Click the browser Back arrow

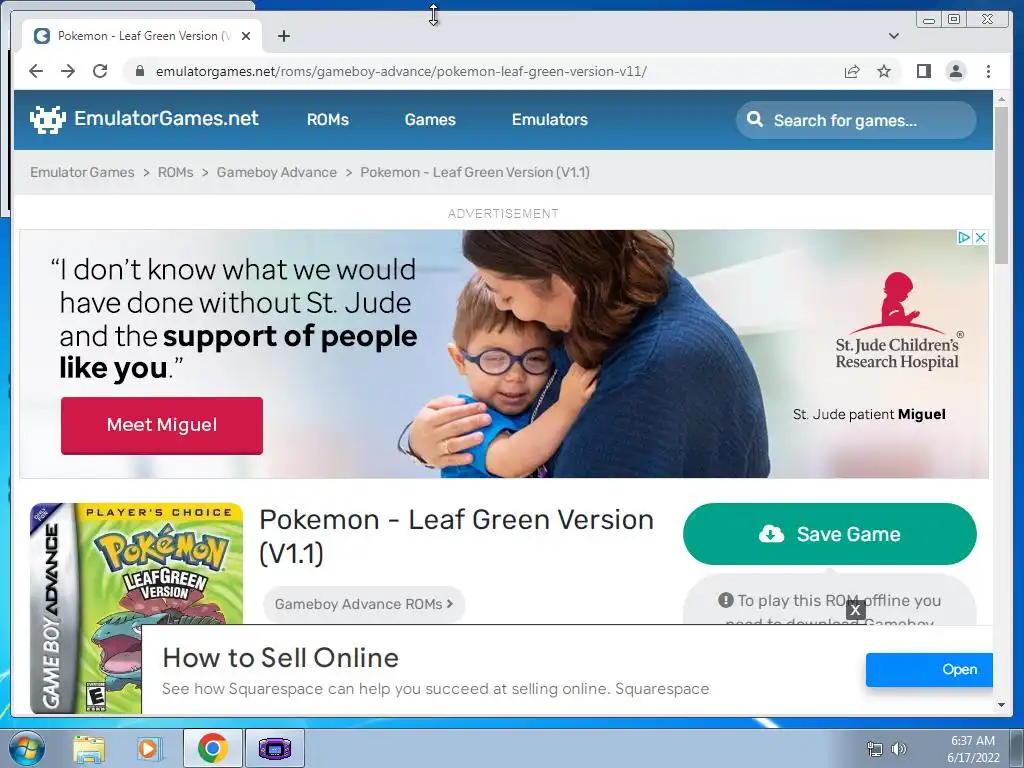[x=36, y=71]
